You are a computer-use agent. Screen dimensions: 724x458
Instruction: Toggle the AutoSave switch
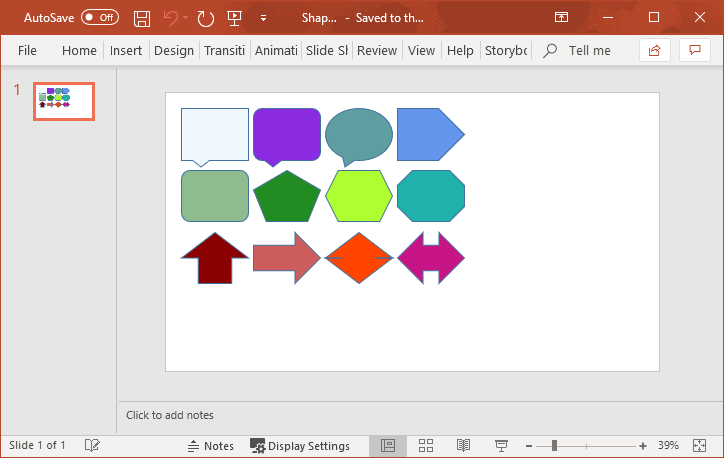click(x=99, y=18)
